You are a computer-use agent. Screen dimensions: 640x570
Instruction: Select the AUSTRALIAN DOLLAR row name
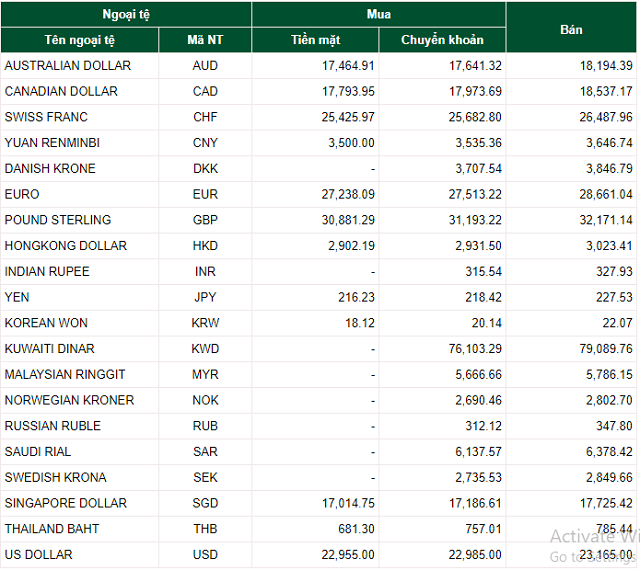pos(68,66)
